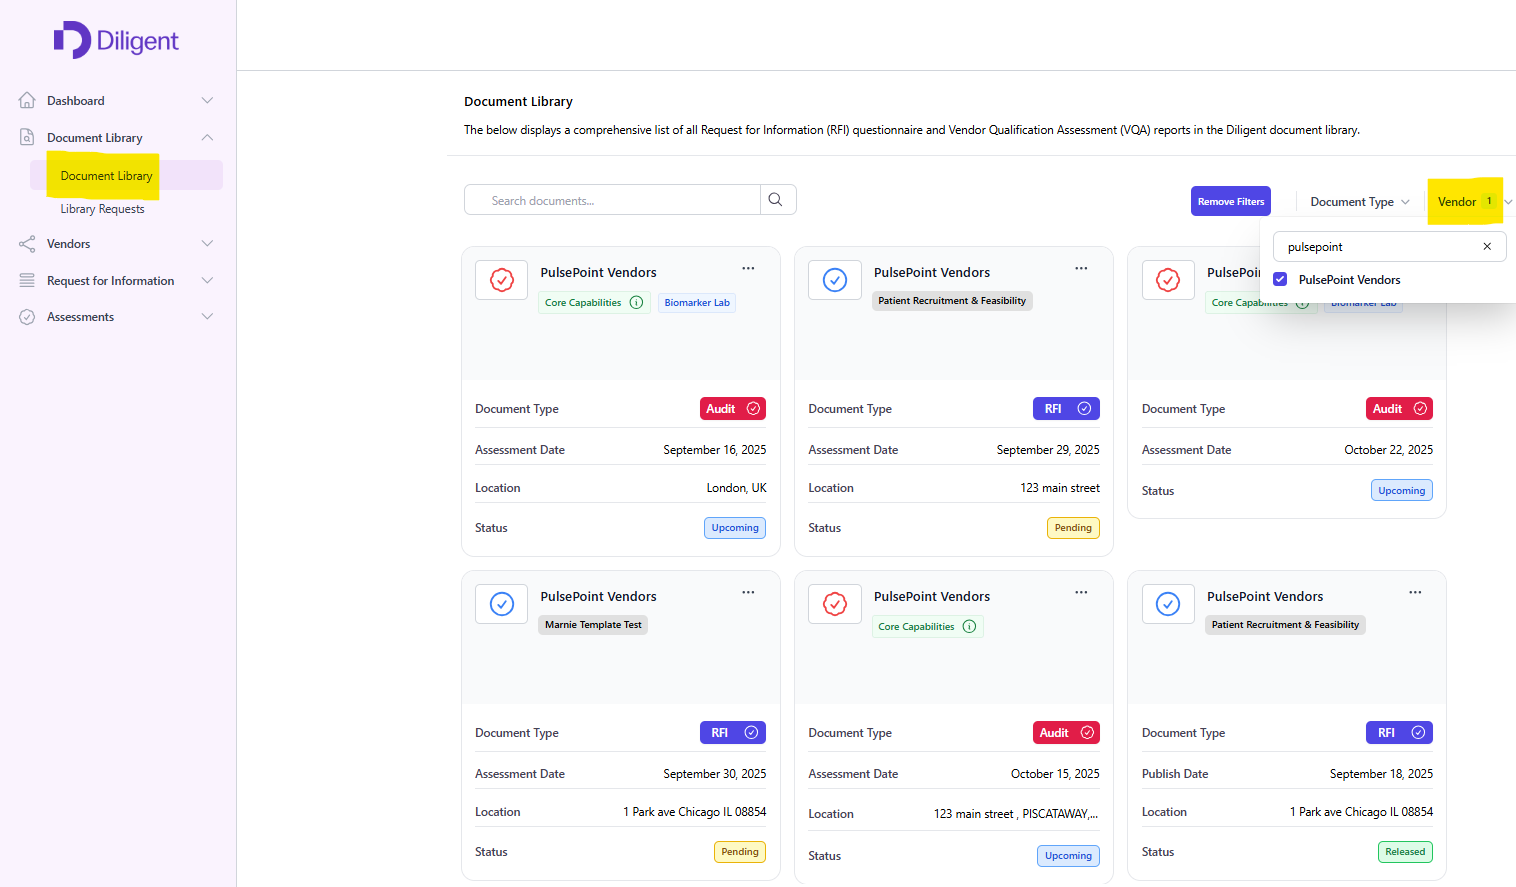Open the more options menu on September 18 card
The height and width of the screenshot is (887, 1516).
click(x=1415, y=592)
